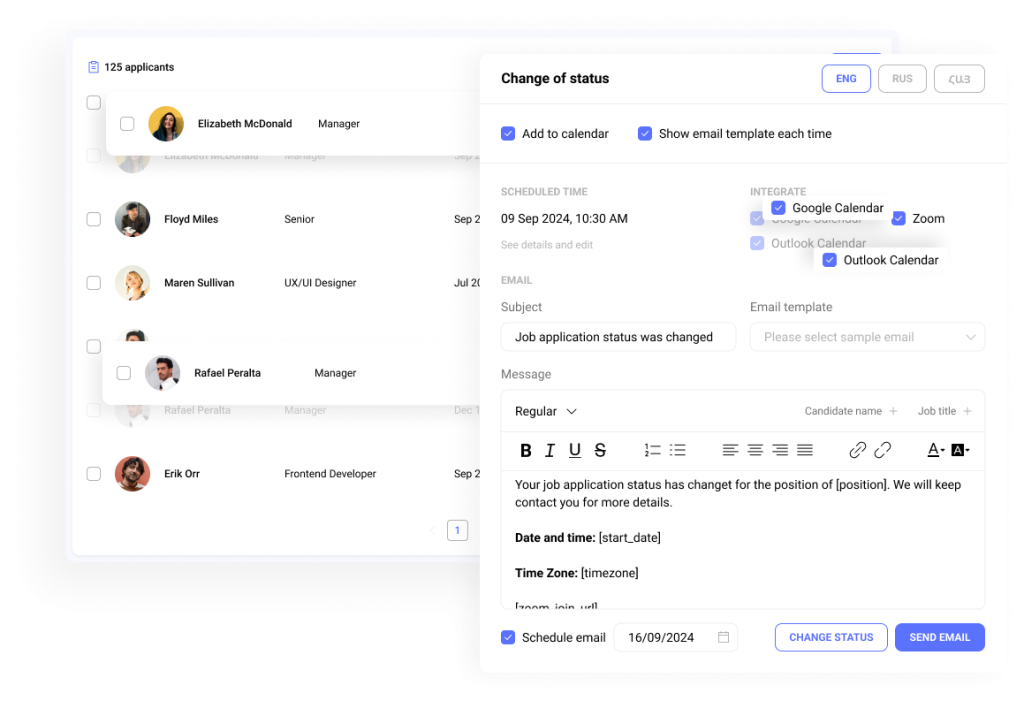Disable the Schedule email option
Viewport: 1024px width, 701px height.
[509, 637]
